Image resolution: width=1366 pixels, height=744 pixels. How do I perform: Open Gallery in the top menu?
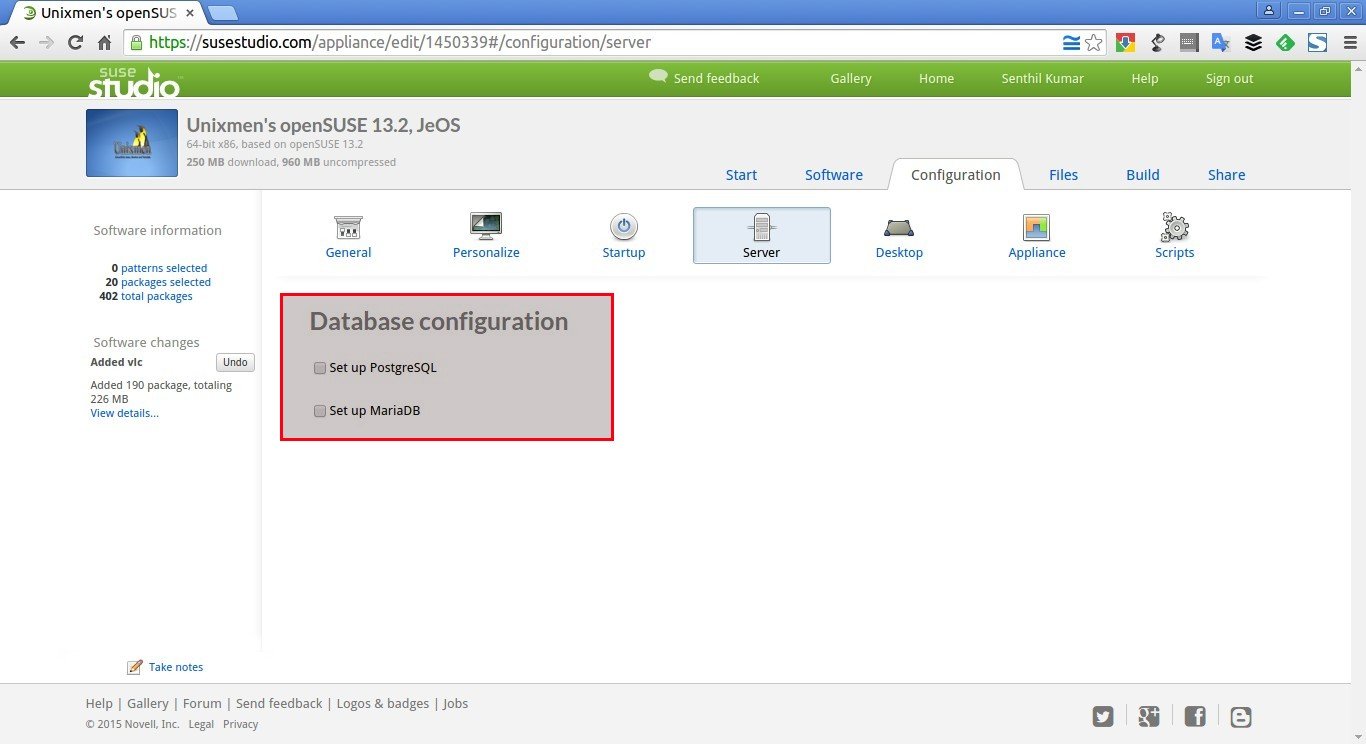851,78
